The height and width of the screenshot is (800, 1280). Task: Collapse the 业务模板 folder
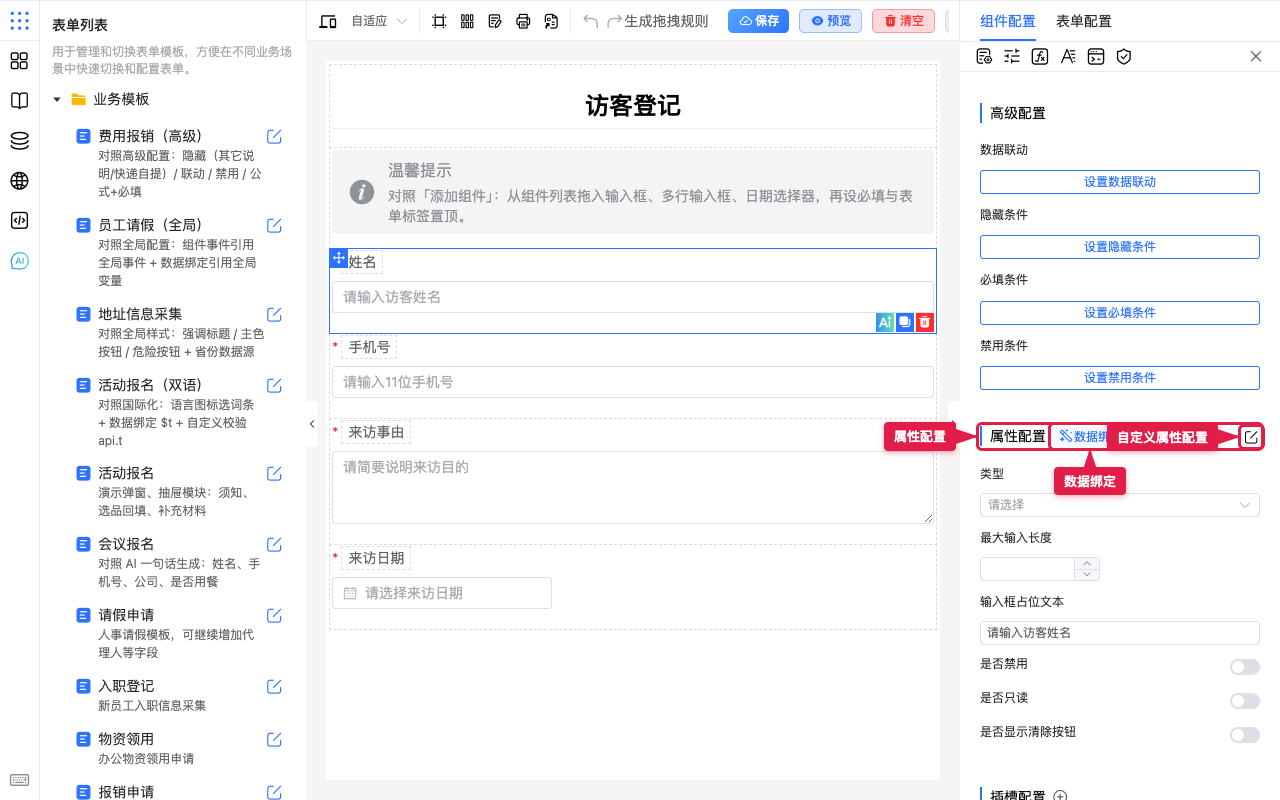click(x=57, y=100)
